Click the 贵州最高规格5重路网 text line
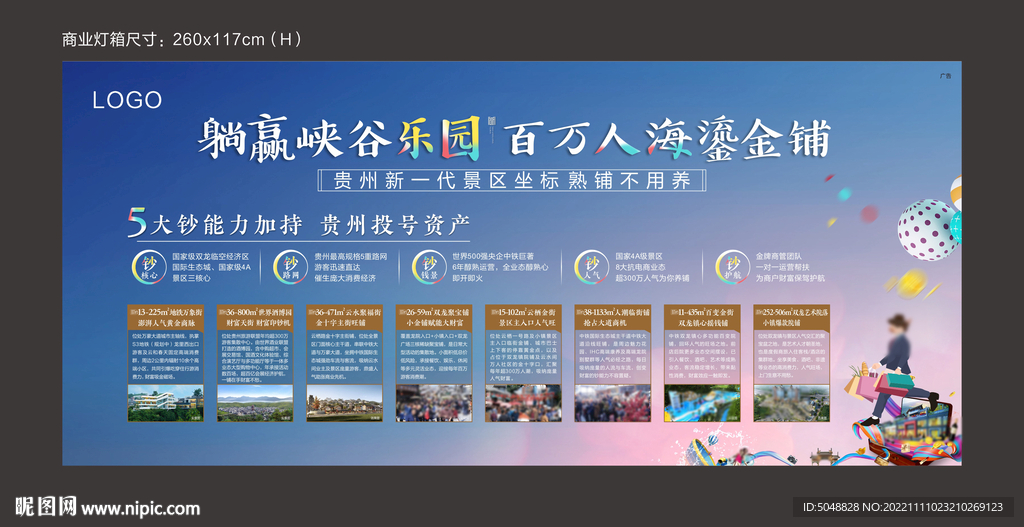 tap(351, 257)
